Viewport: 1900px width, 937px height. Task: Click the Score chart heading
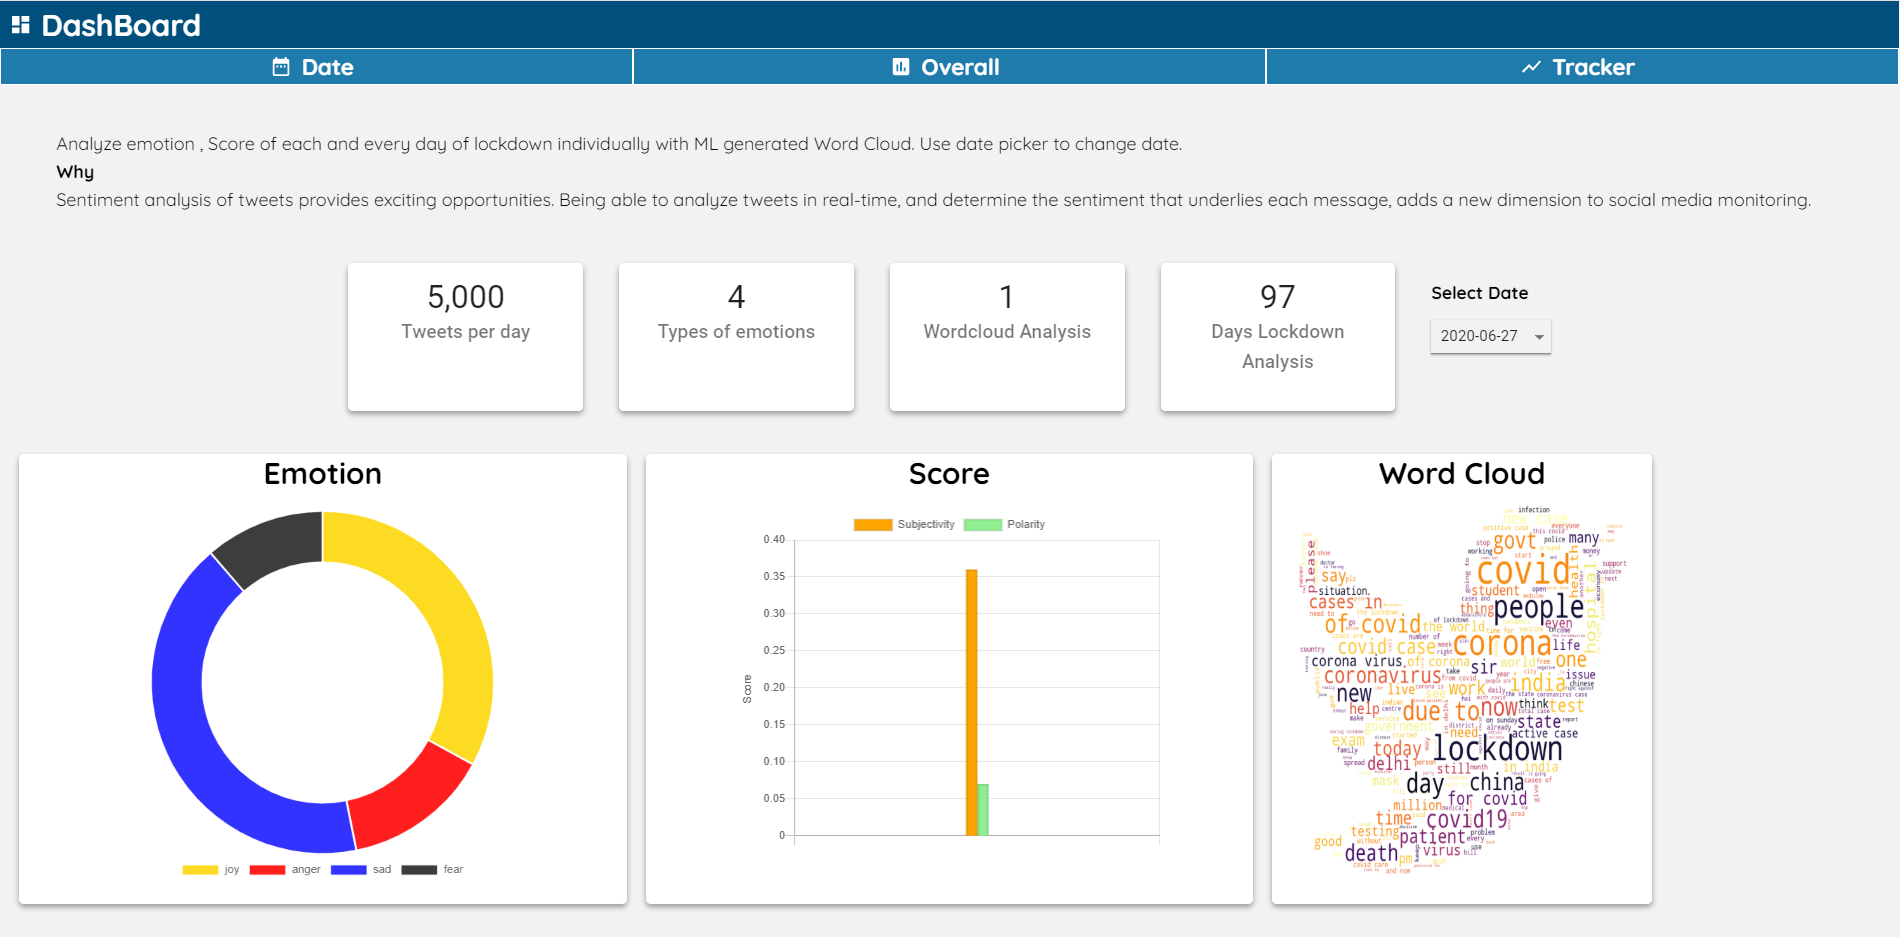[x=949, y=474]
